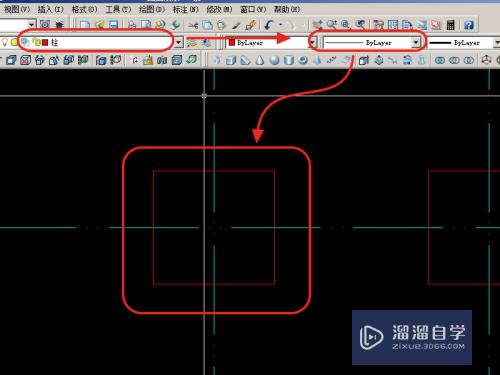The height and width of the screenshot is (375, 500).
Task: Open the Tool Palettes icon
Action: pyautogui.click(x=407, y=25)
